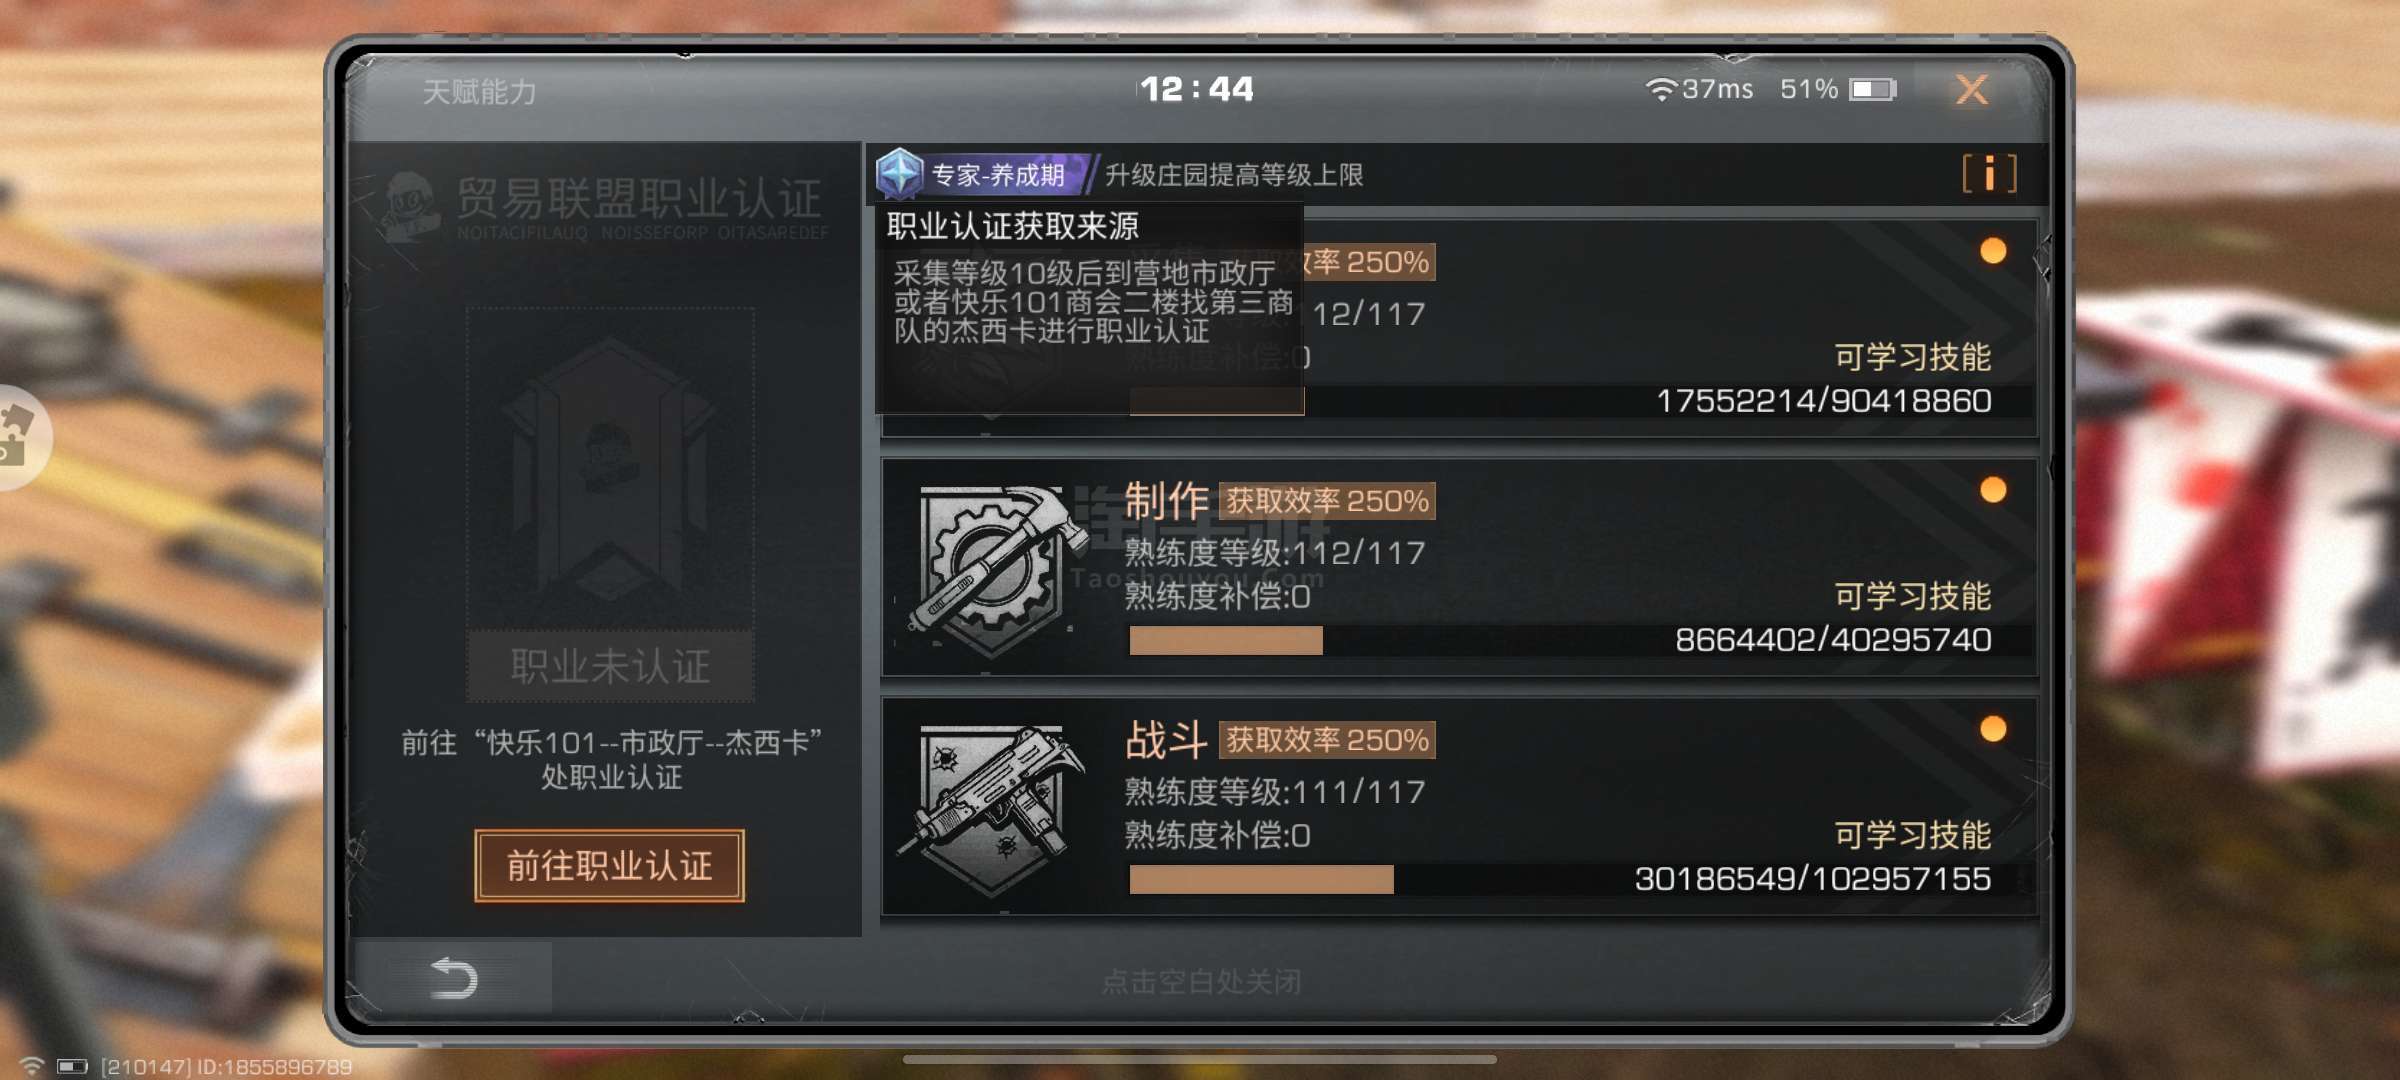Image resolution: width=2400 pixels, height=1080 pixels.
Task: Go to 前往职业认证 button
Action: click(609, 865)
